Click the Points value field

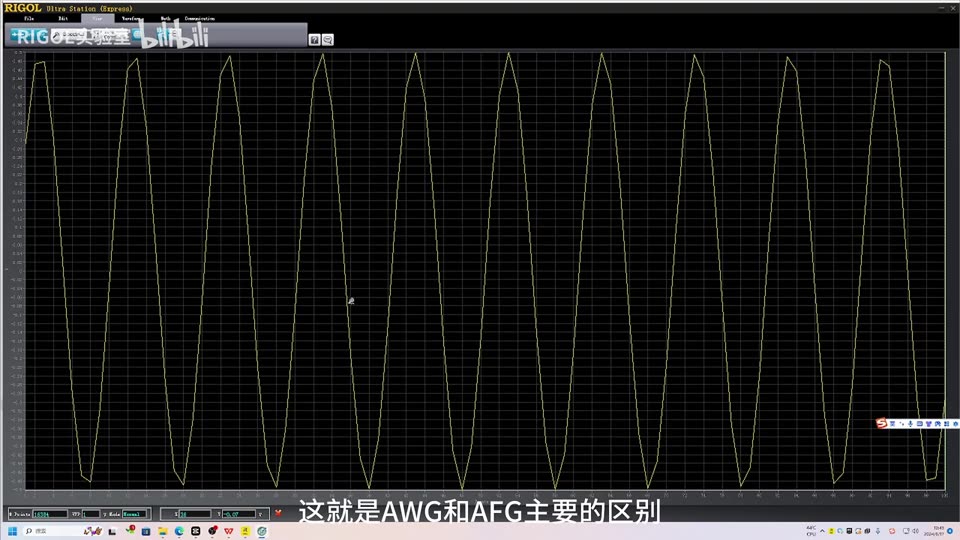tap(50, 514)
